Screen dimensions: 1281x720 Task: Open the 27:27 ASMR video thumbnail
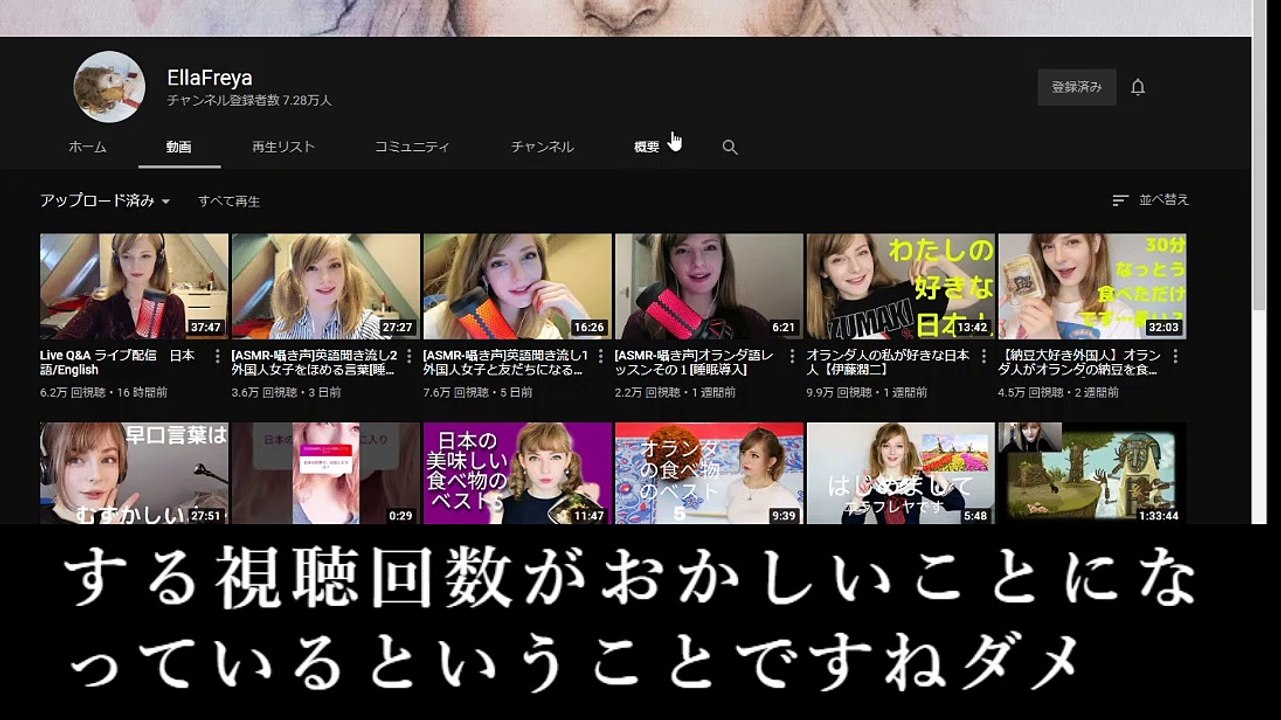coord(326,287)
